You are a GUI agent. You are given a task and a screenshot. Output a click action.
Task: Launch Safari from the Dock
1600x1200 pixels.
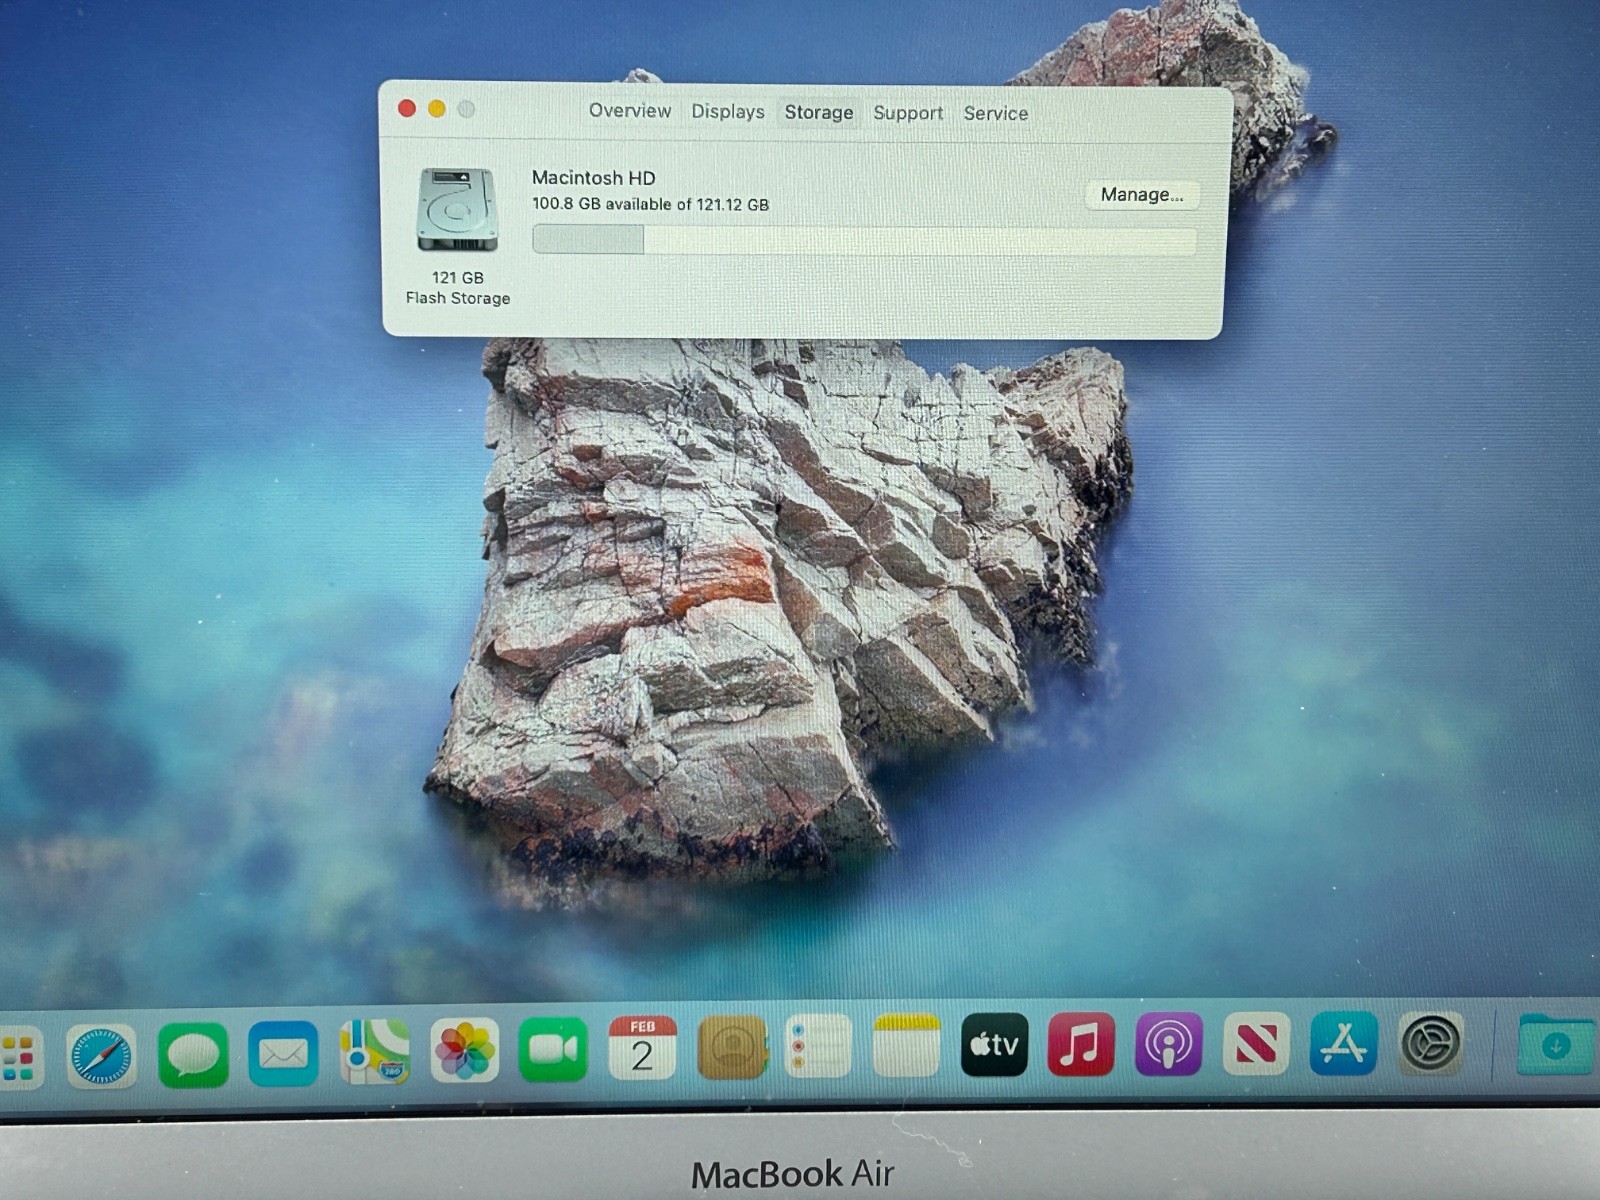(x=100, y=1055)
